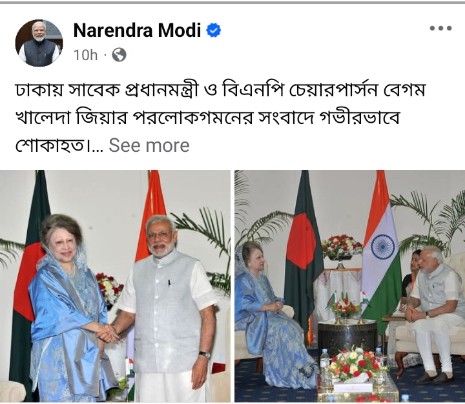Open the right seated meeting photo
Image resolution: width=465 pixels, height=404 pixels.
click(x=350, y=286)
